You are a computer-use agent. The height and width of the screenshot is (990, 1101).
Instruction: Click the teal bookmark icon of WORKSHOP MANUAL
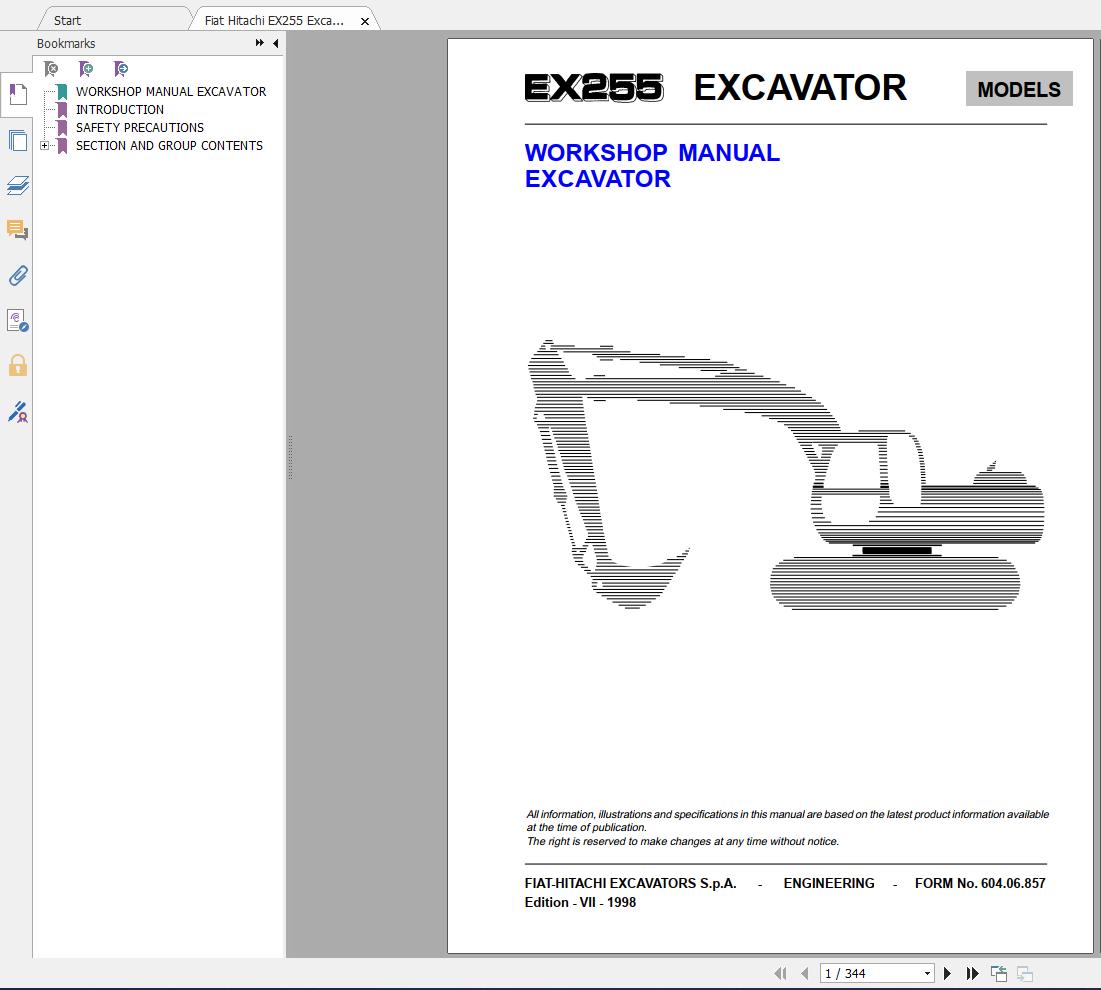click(62, 91)
